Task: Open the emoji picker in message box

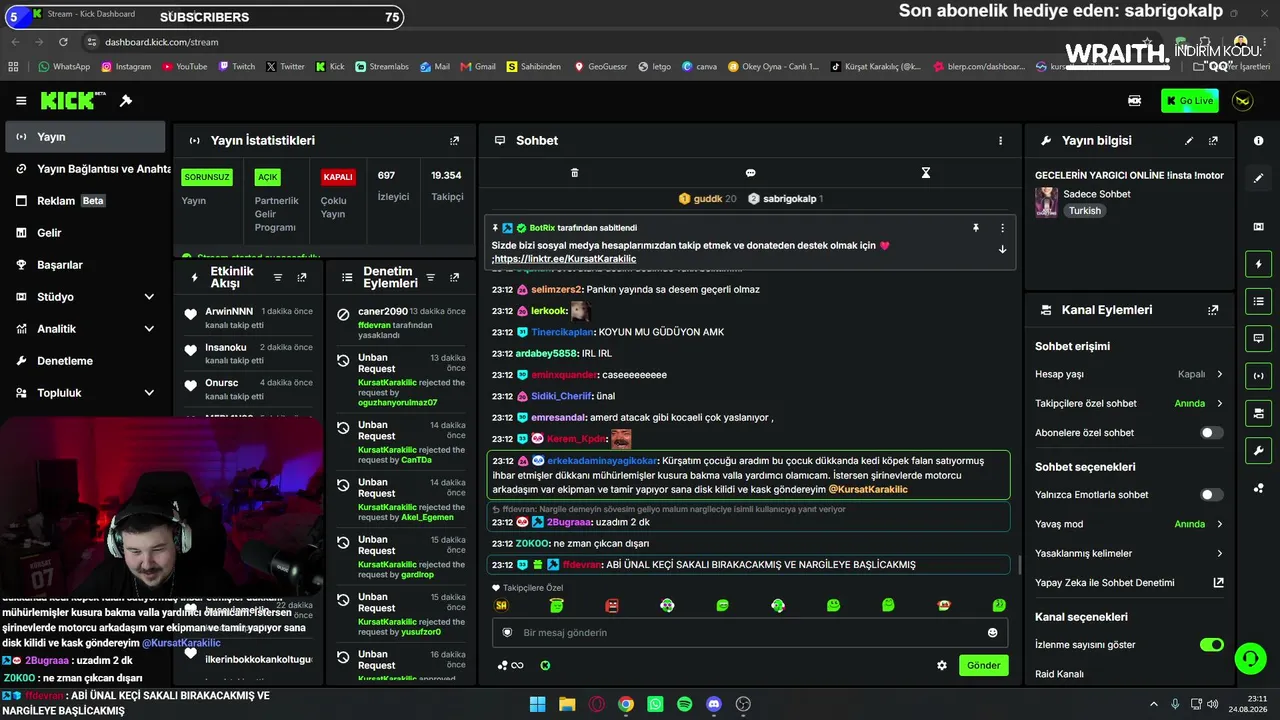Action: click(992, 633)
